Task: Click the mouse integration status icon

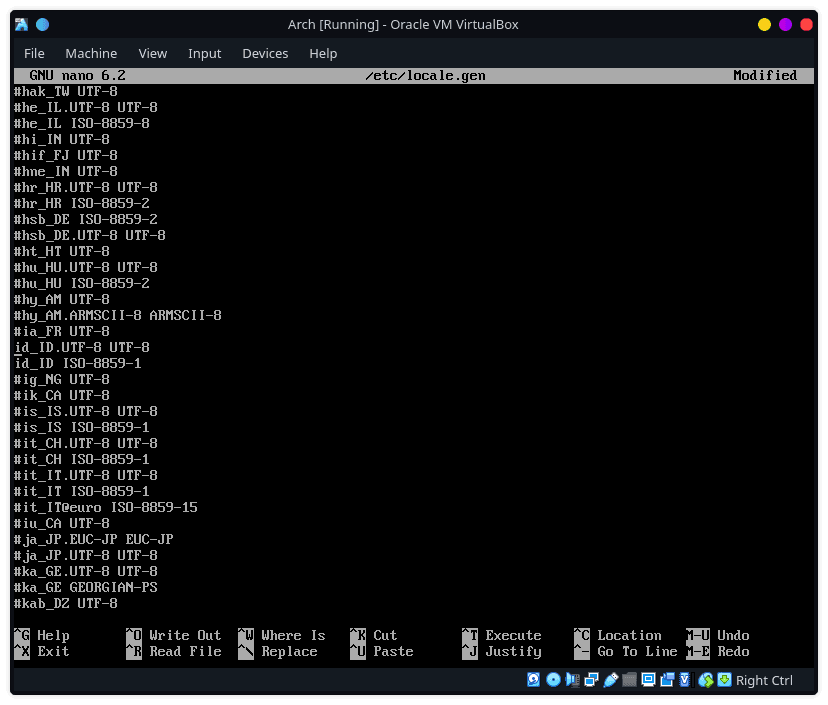Action: point(705,680)
